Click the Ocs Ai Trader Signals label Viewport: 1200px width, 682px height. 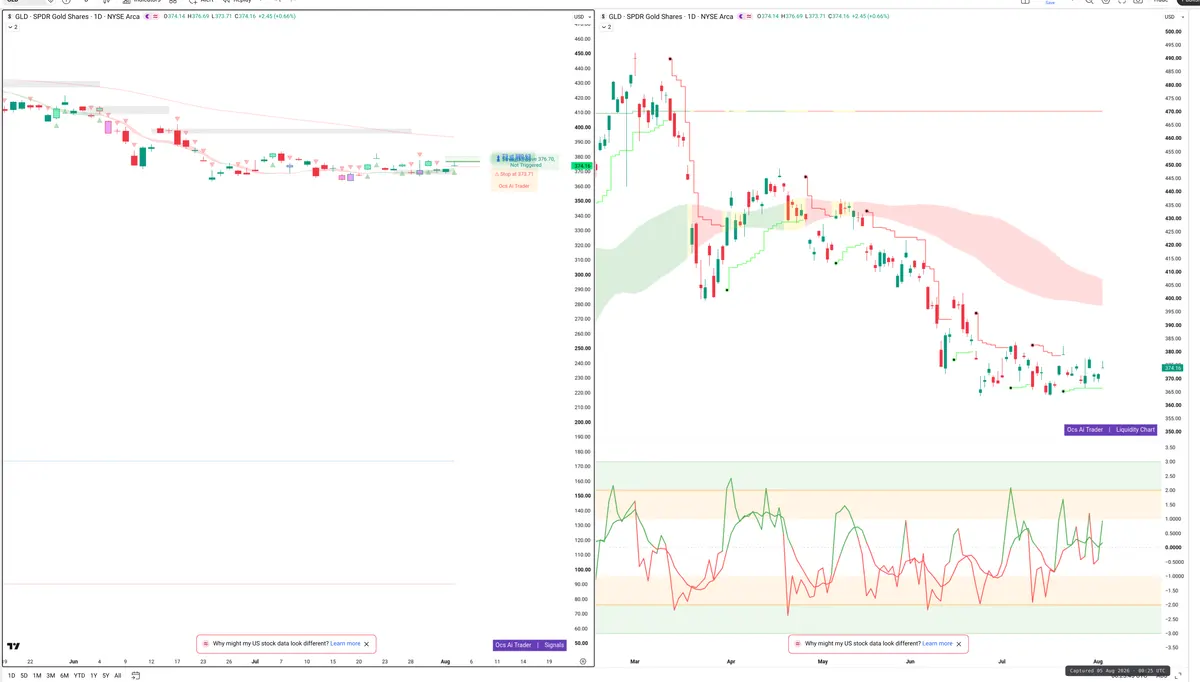tap(530, 645)
